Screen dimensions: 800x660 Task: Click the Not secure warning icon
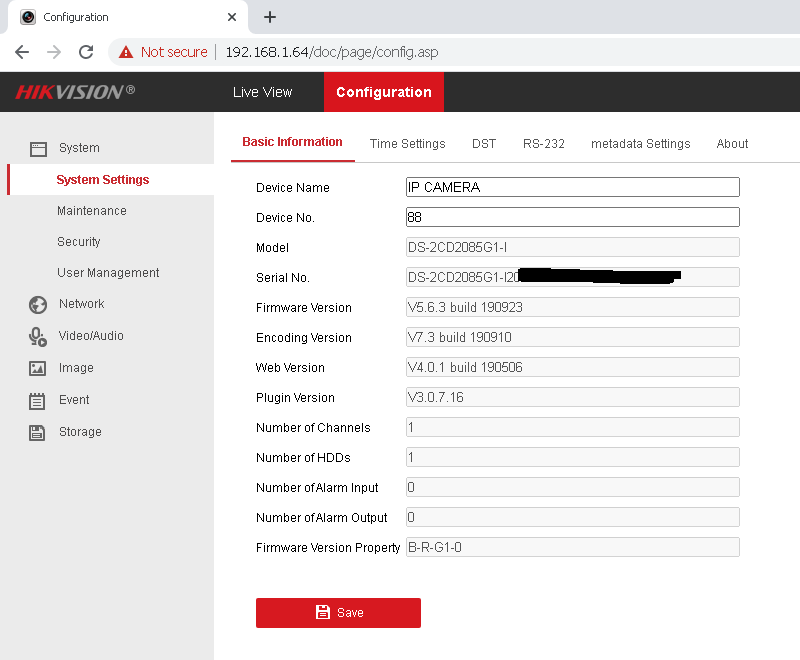tap(126, 52)
